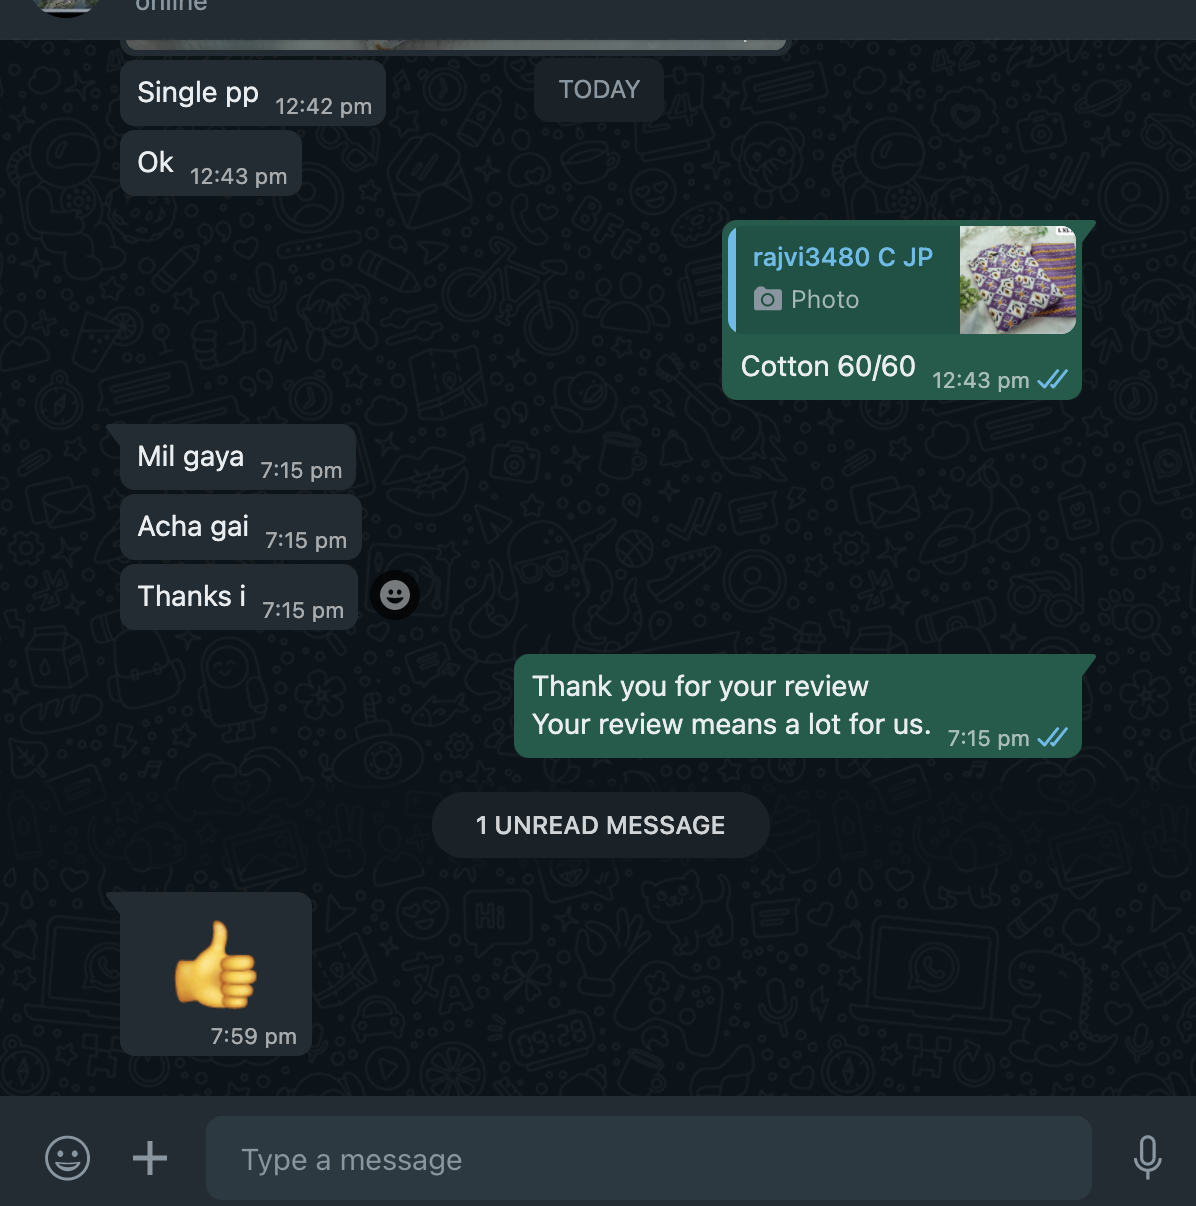1196x1206 pixels.
Task: Select the Thanks i message bubble
Action: (239, 597)
